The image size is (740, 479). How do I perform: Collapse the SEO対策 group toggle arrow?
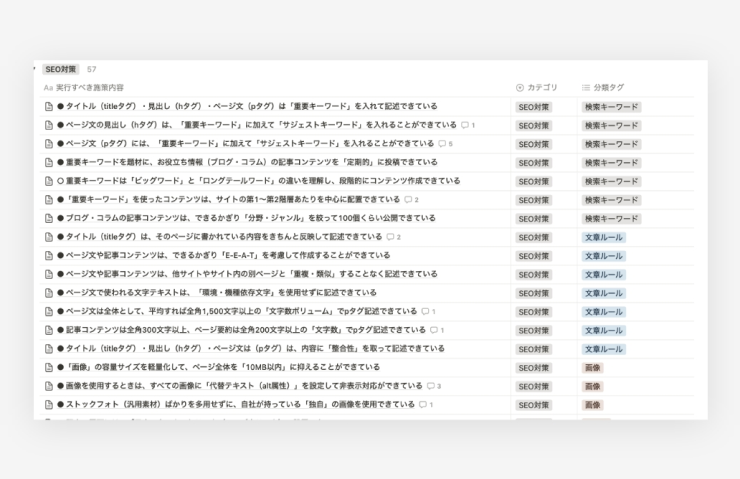(x=34, y=69)
